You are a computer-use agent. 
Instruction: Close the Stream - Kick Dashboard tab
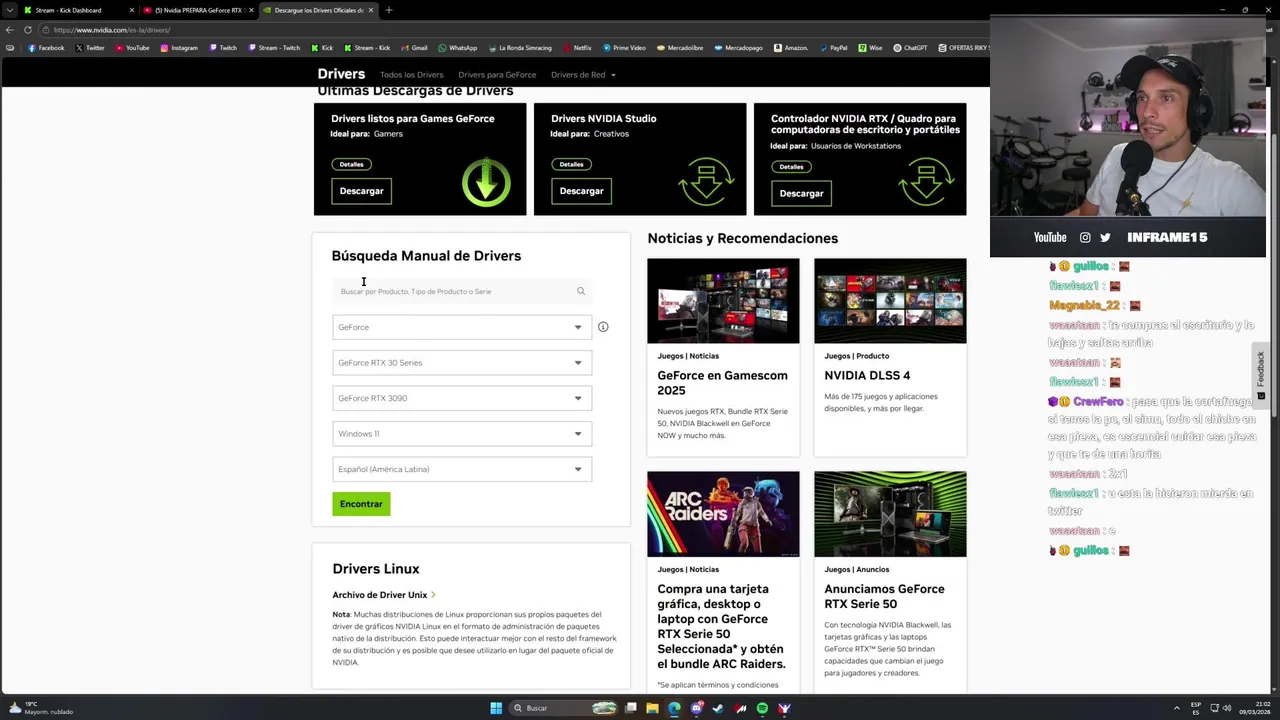[x=131, y=10]
